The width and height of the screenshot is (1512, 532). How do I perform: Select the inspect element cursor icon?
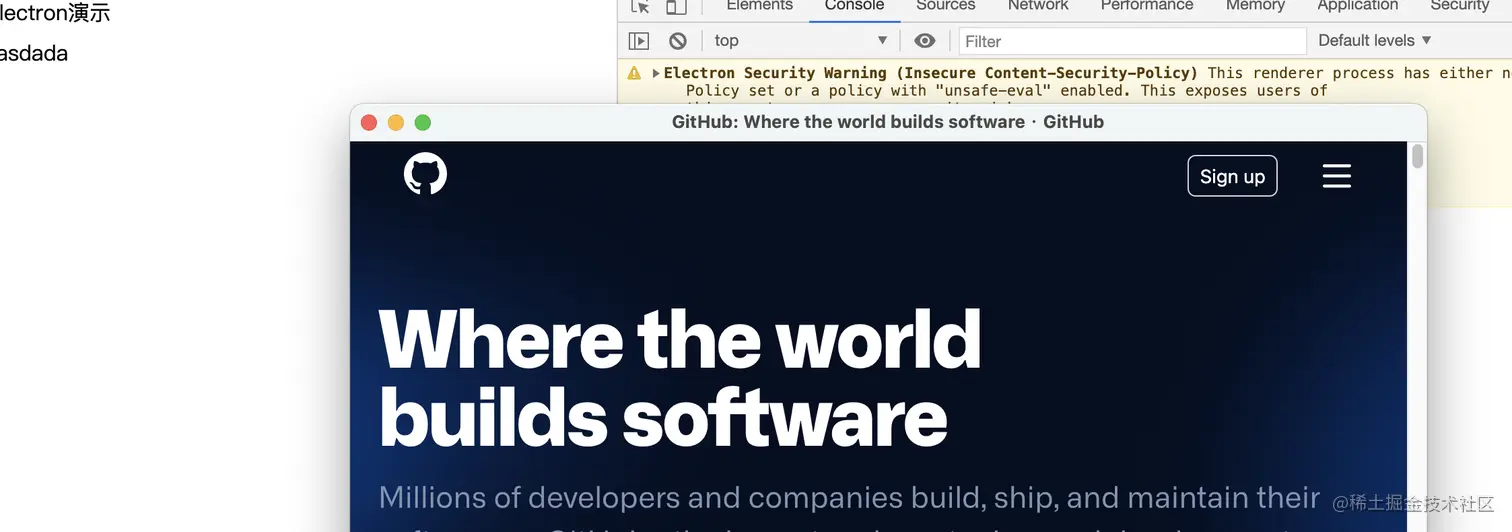(641, 6)
